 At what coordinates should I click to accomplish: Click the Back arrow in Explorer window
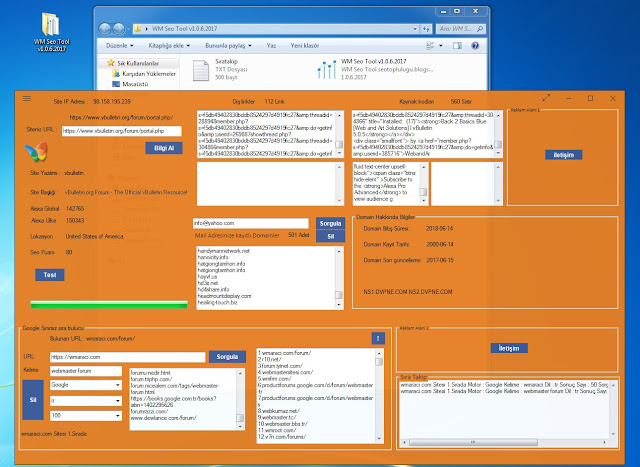105,29
